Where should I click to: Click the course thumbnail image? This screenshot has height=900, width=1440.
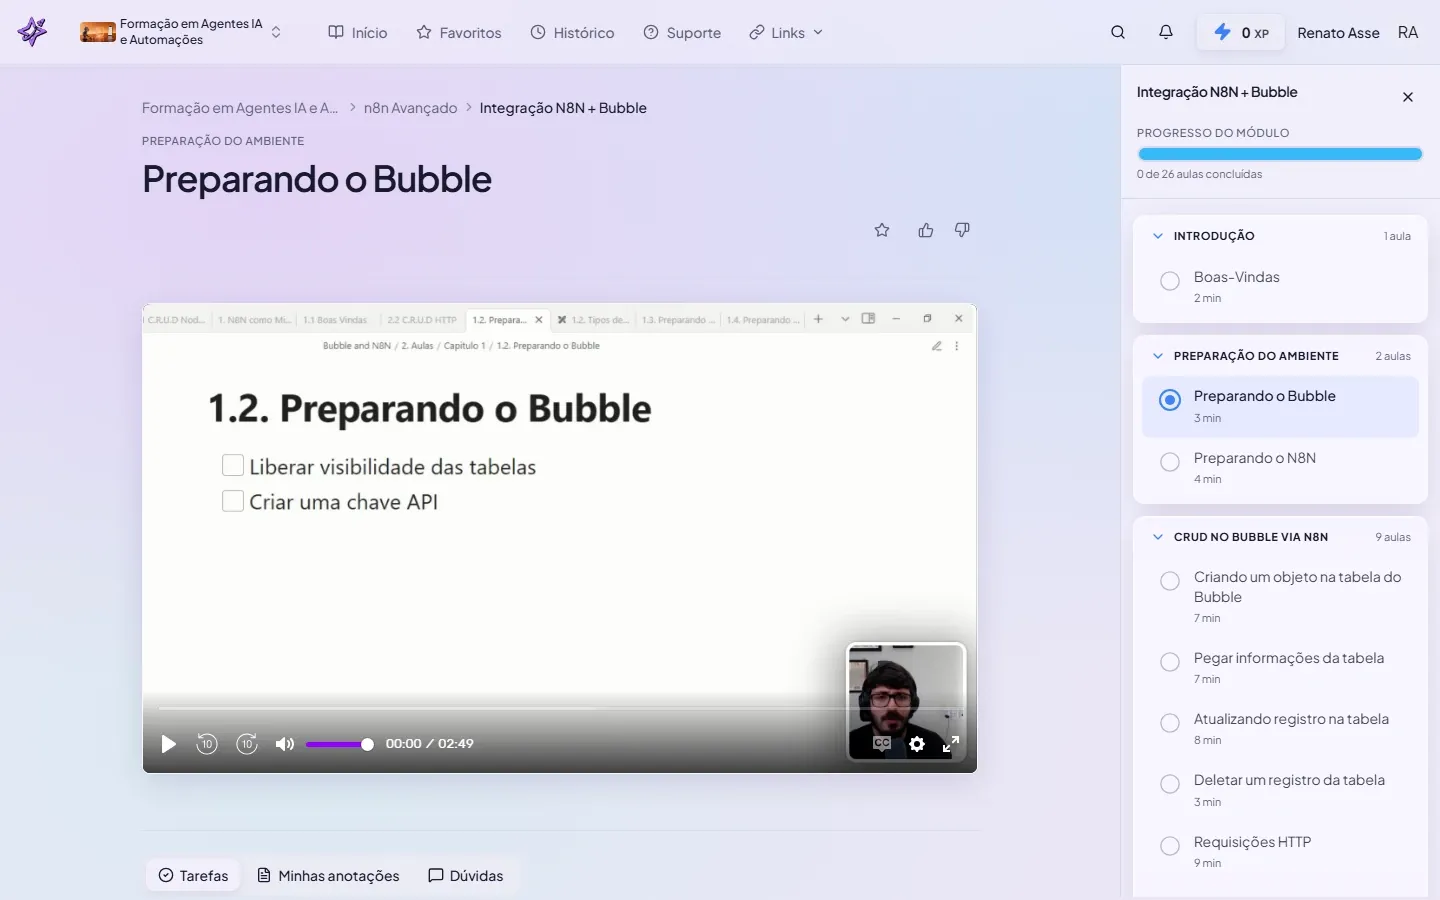coord(98,32)
